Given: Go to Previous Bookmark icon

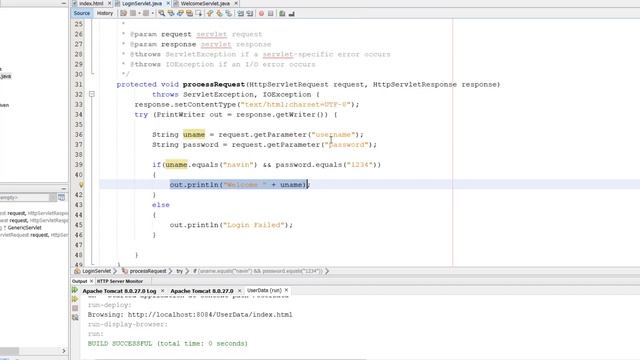Looking at the screenshot, I should [210, 13].
